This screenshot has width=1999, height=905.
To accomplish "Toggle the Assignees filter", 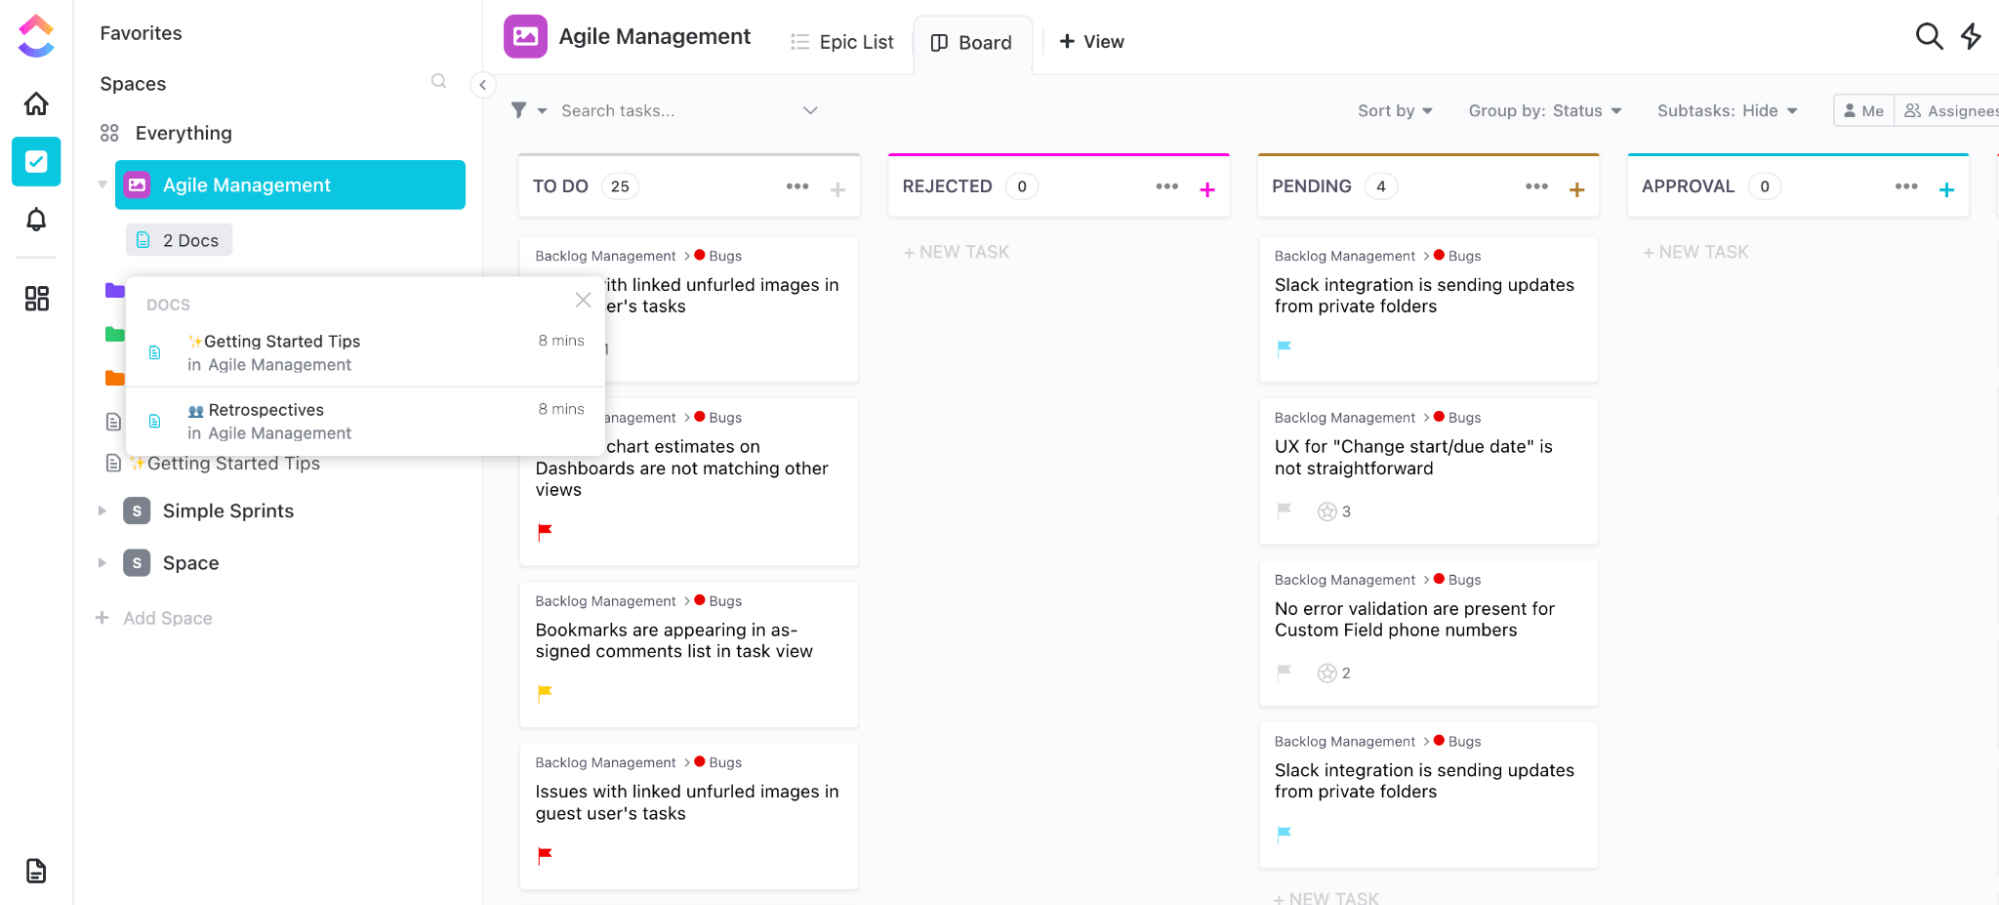I will (x=1950, y=111).
